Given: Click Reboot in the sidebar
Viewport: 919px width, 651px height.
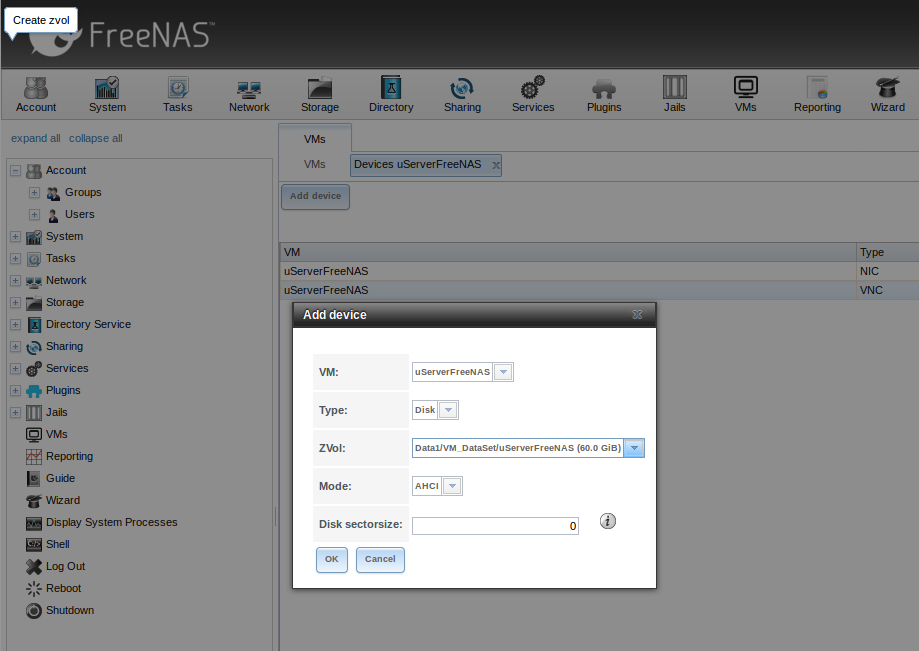Looking at the screenshot, I should [53, 588].
